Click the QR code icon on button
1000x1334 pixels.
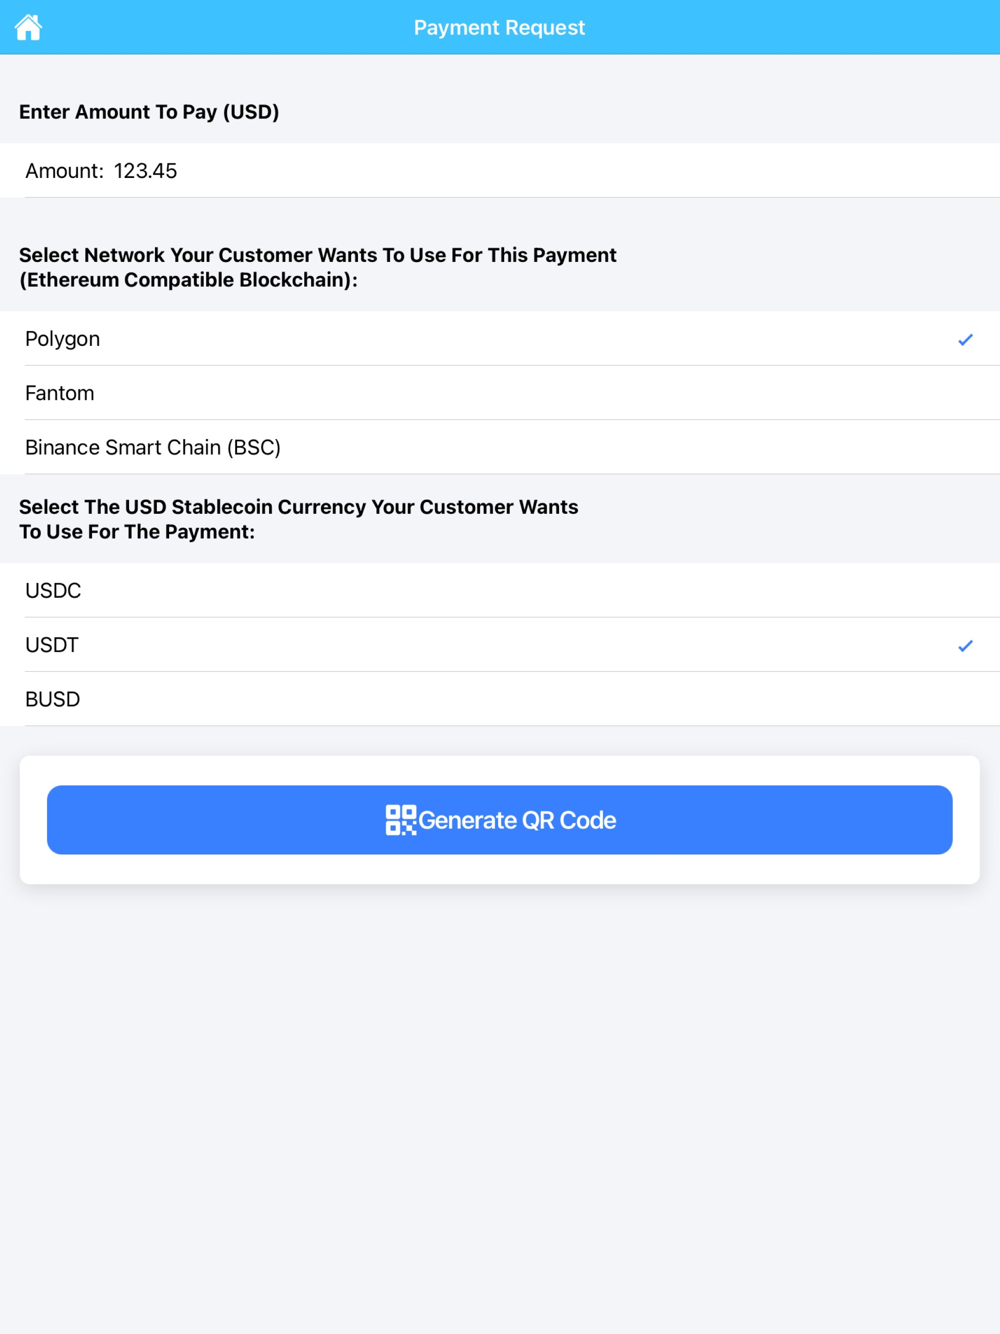point(400,820)
